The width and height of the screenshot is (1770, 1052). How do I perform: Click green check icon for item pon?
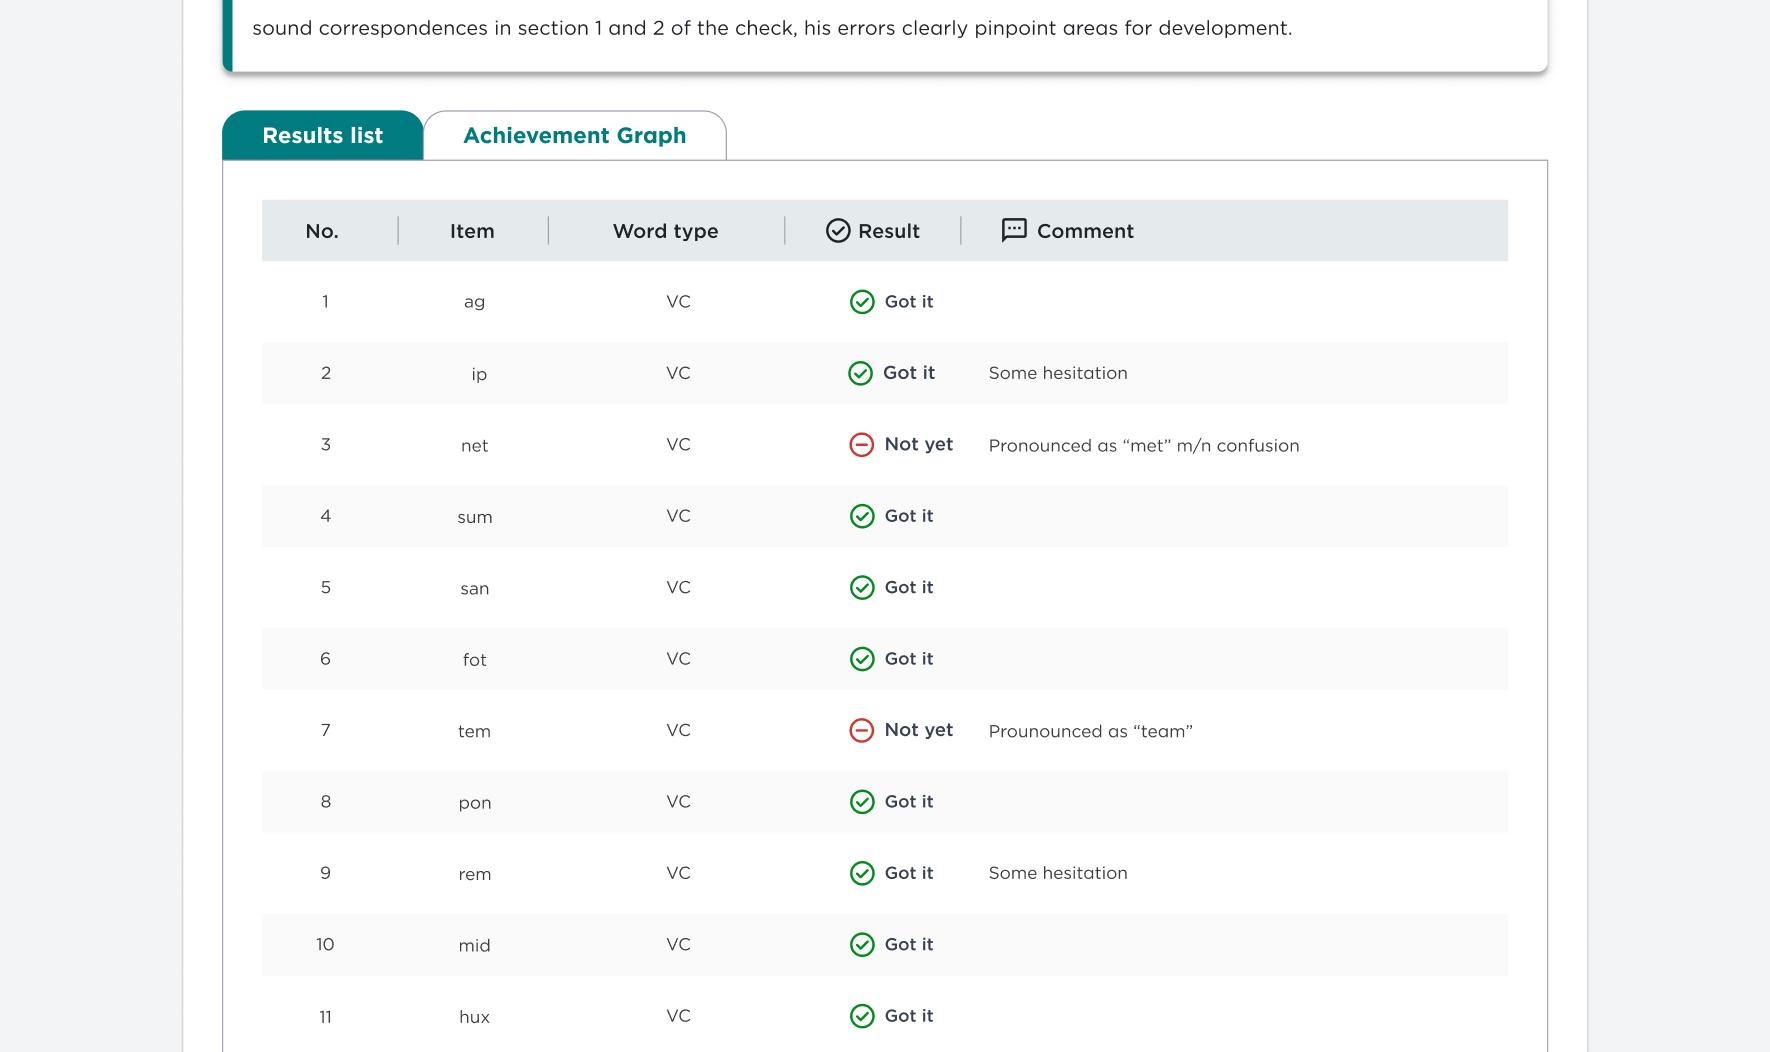862,802
